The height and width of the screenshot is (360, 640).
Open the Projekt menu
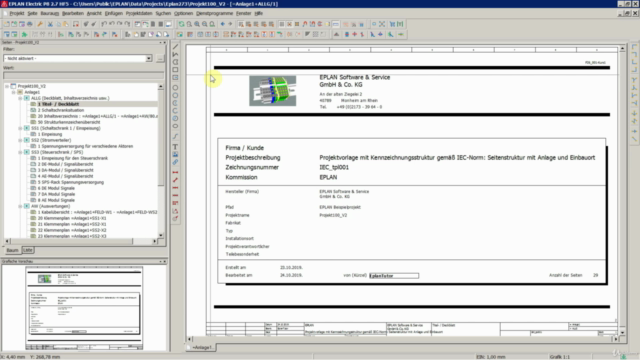(17, 13)
